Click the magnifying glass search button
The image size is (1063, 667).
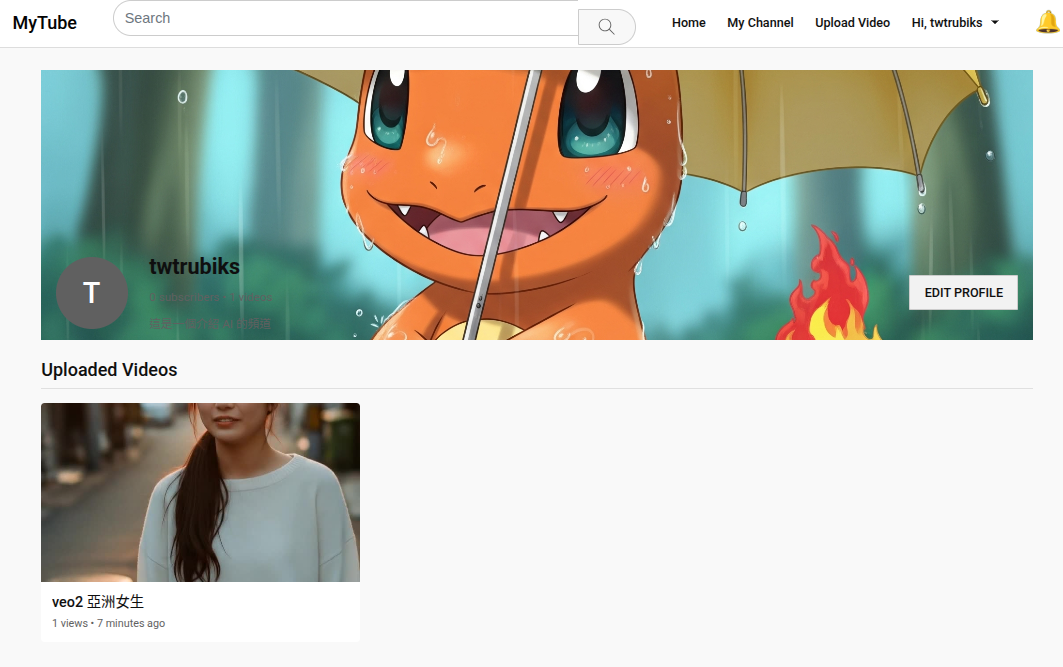(x=606, y=26)
